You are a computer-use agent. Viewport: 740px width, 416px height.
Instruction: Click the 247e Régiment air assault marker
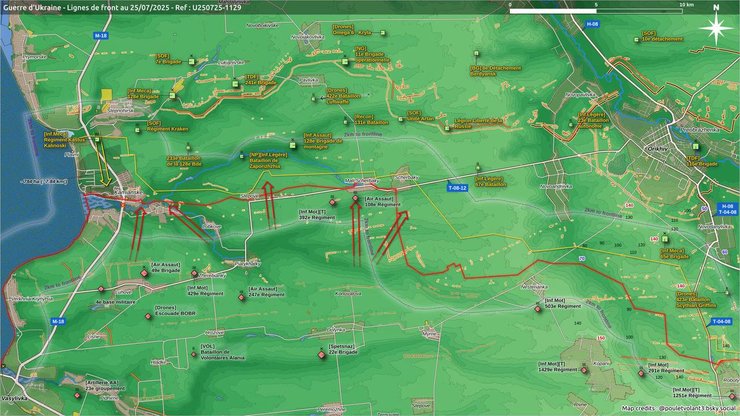(x=242, y=296)
